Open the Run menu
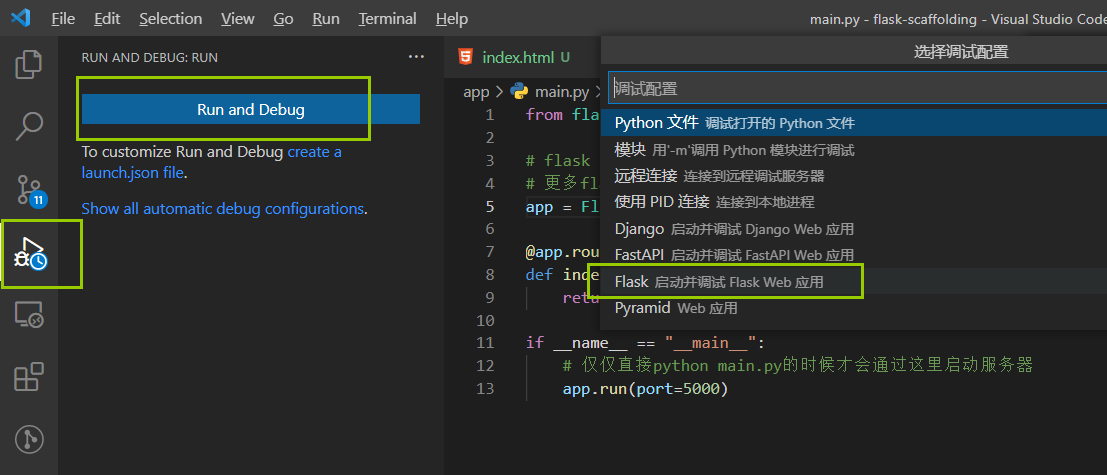This screenshot has height=475, width=1107. pyautogui.click(x=326, y=19)
